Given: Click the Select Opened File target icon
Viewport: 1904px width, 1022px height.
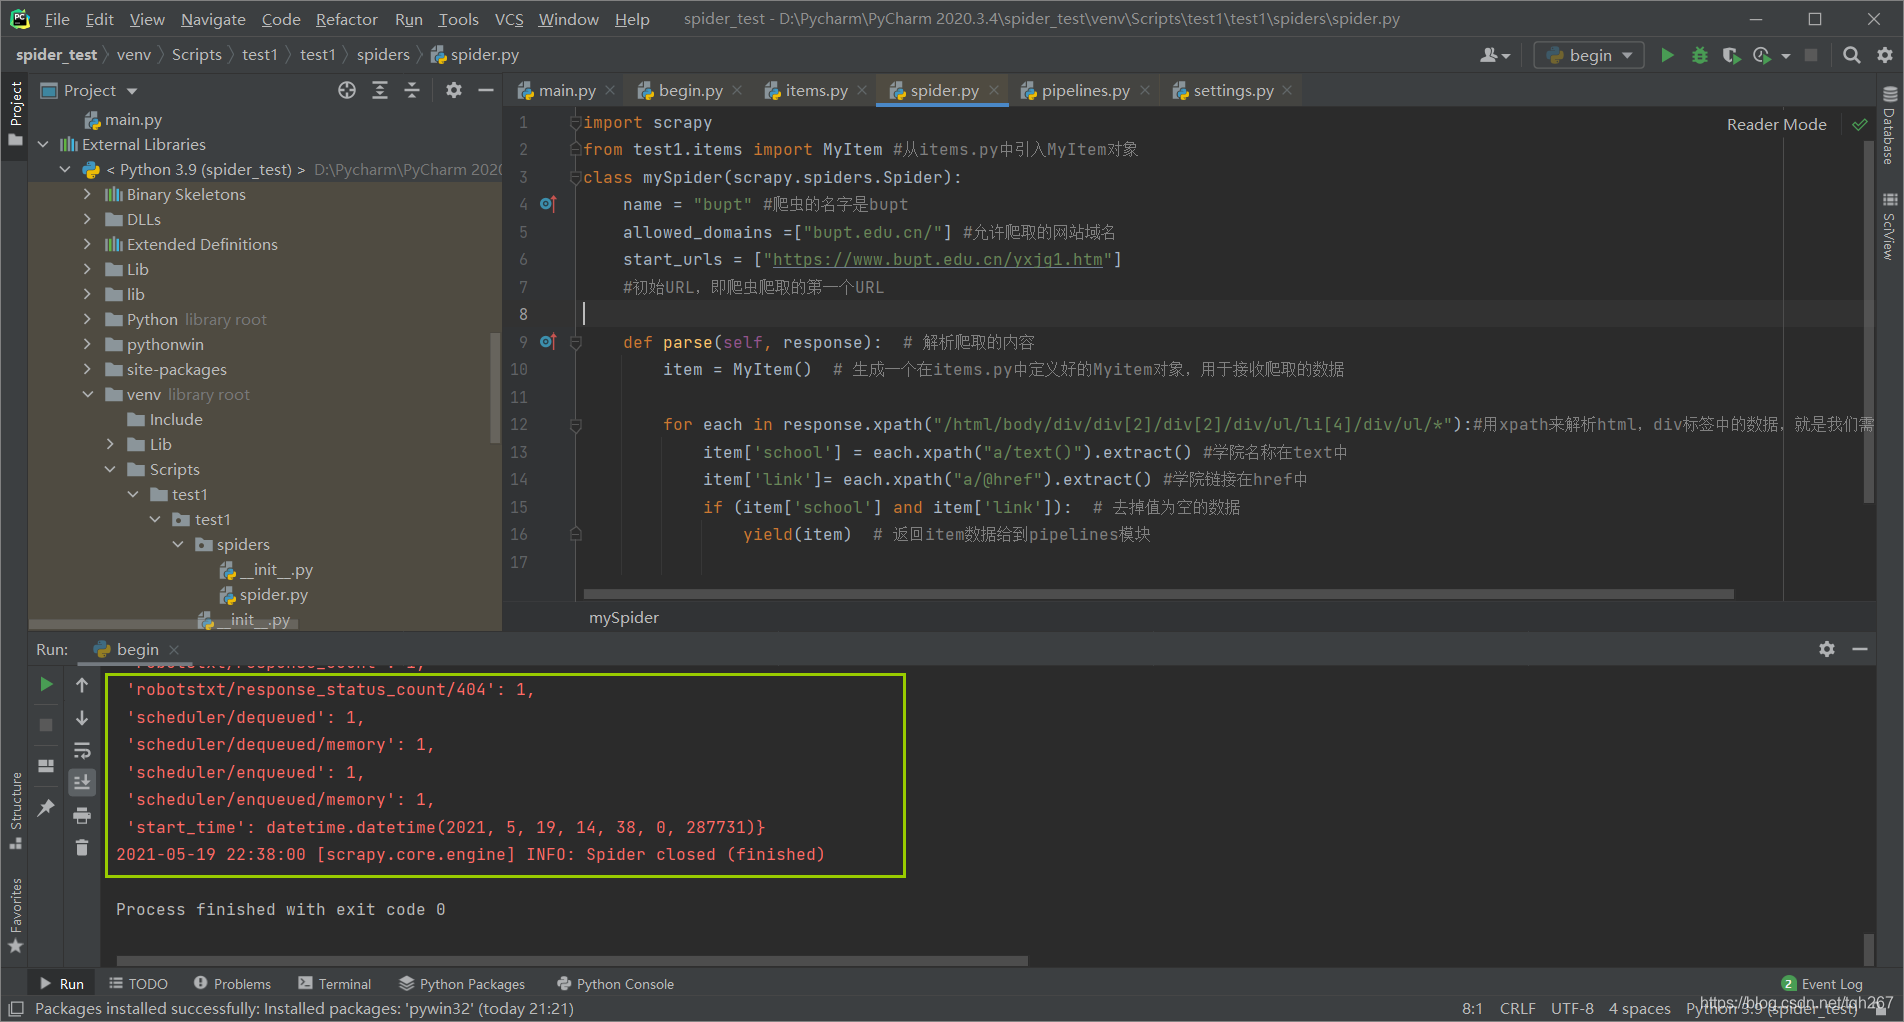Looking at the screenshot, I should click(x=347, y=91).
